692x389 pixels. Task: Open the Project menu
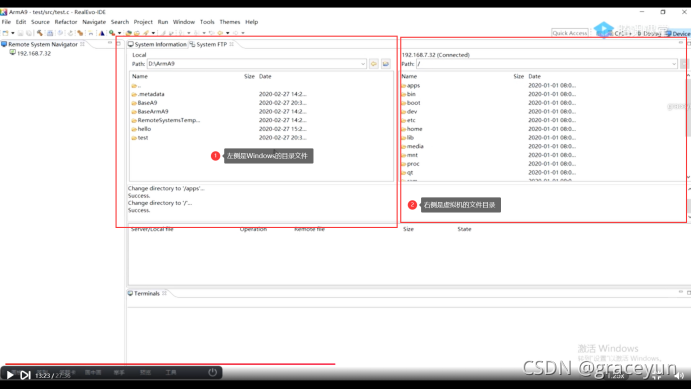[143, 22]
